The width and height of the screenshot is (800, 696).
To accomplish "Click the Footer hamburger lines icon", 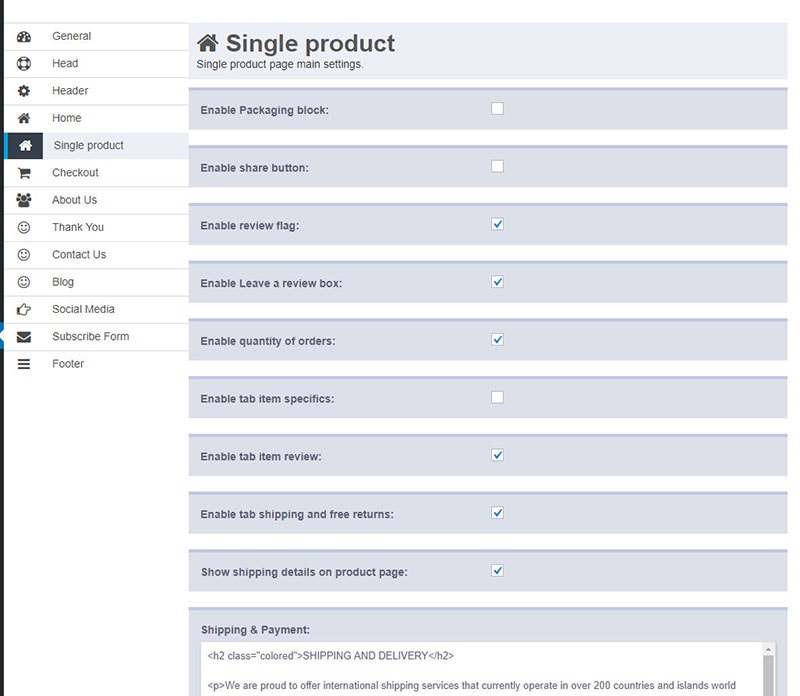I will 24,364.
